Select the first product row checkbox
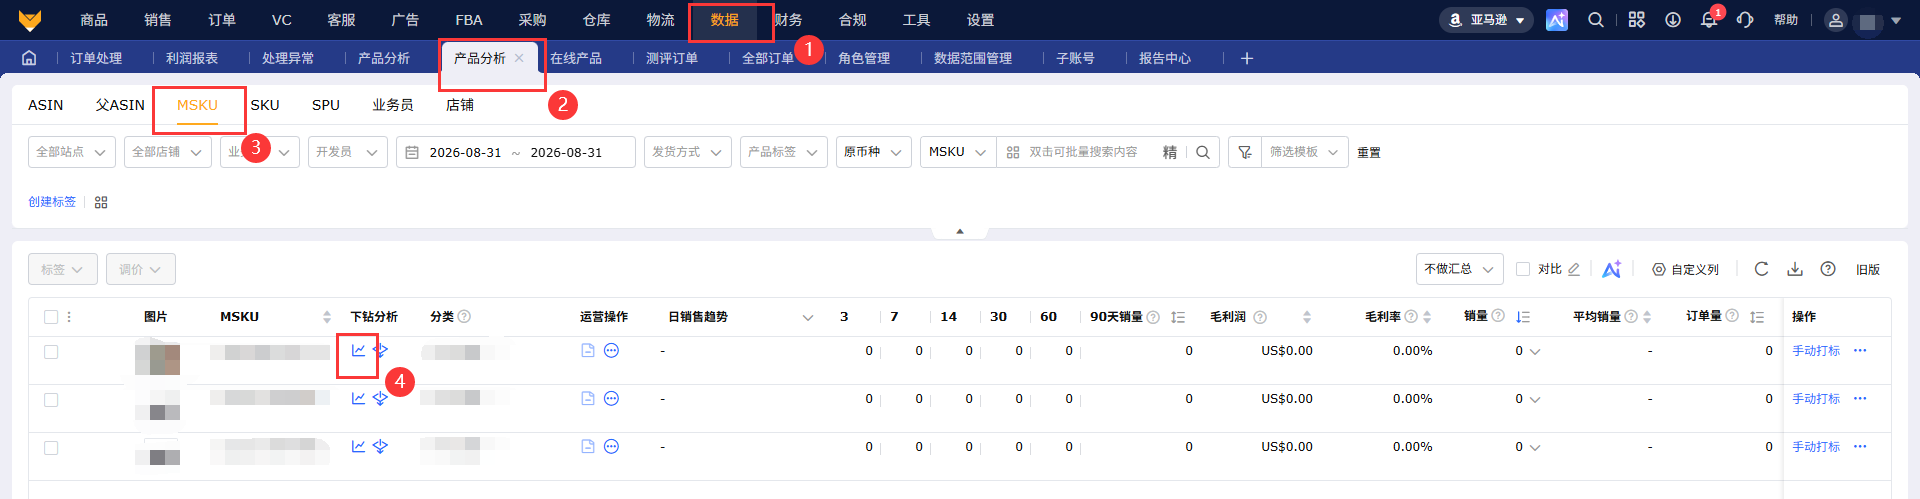This screenshot has width=1920, height=499. 51,352
